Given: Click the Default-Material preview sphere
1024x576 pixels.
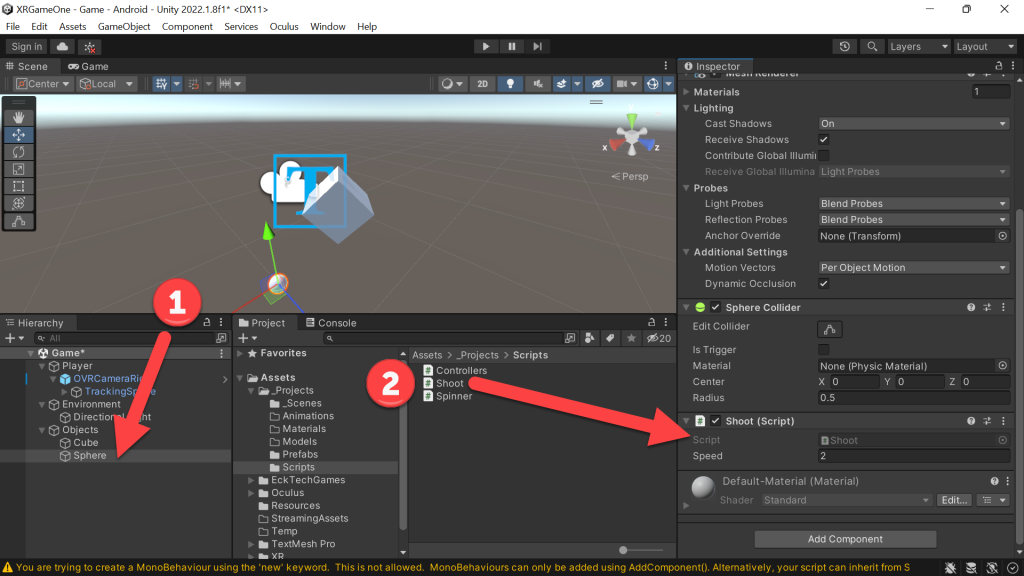Looking at the screenshot, I should click(x=703, y=487).
